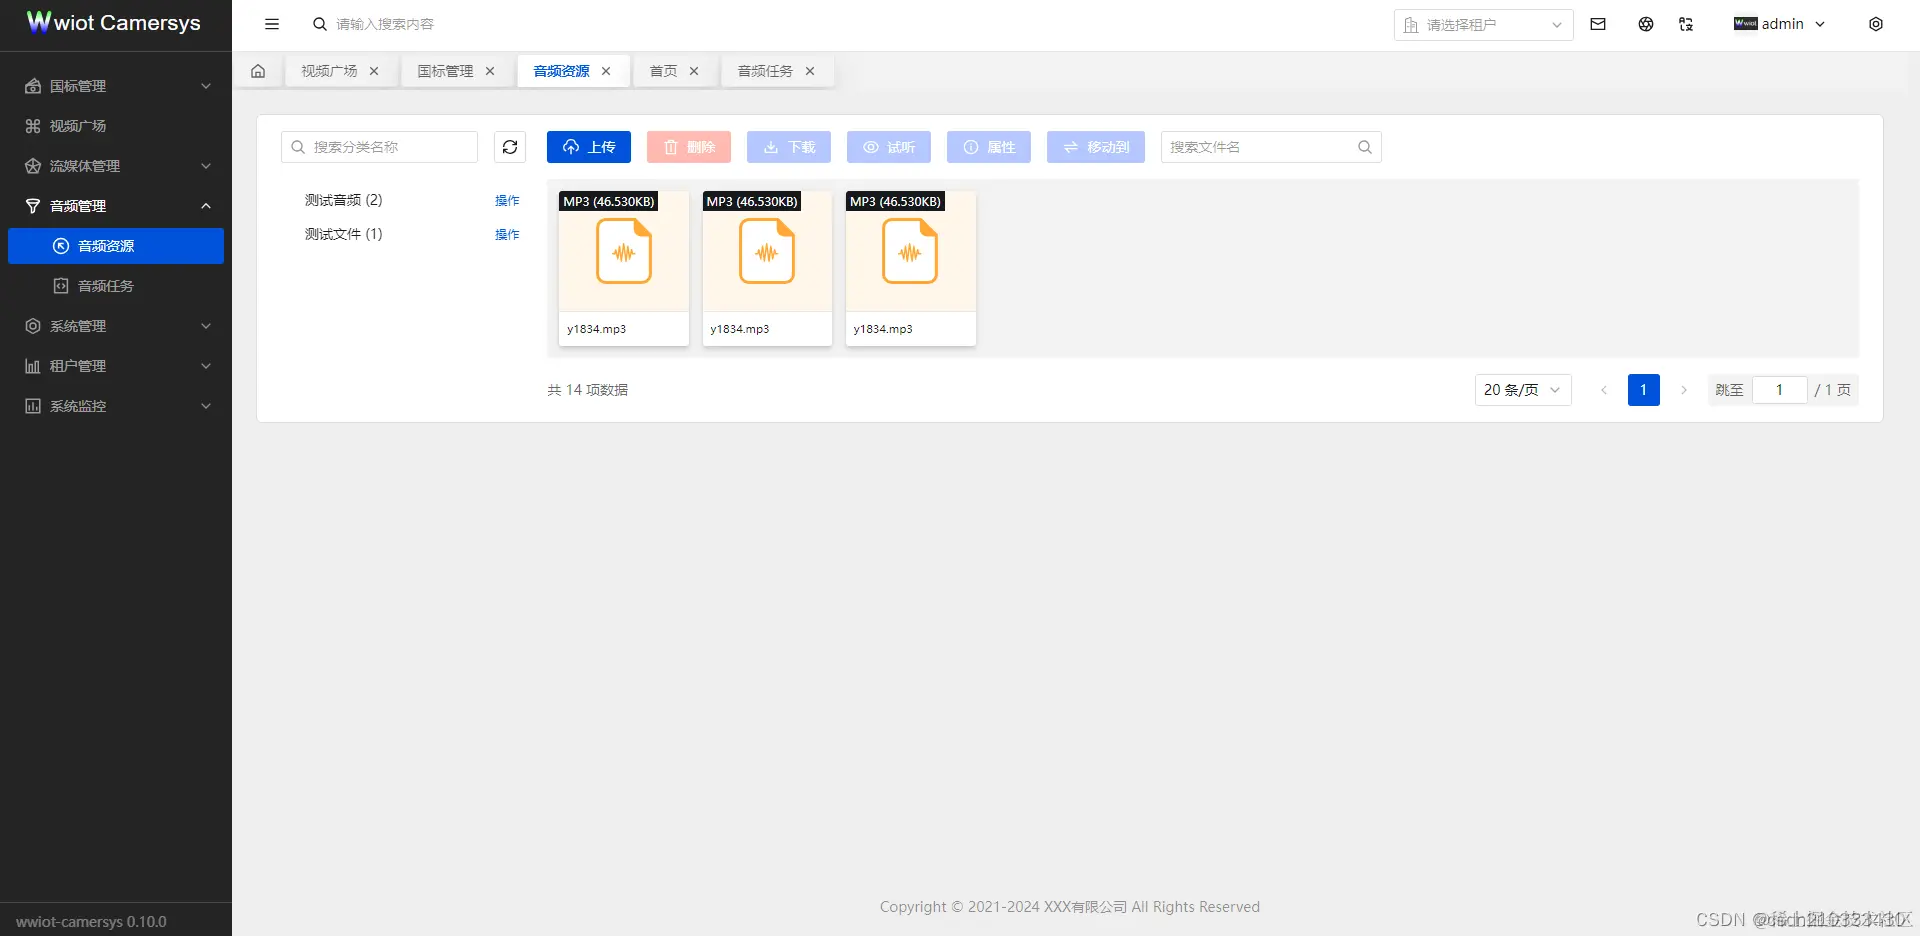
Task: Open the settings gear in the header
Action: pos(1876,24)
